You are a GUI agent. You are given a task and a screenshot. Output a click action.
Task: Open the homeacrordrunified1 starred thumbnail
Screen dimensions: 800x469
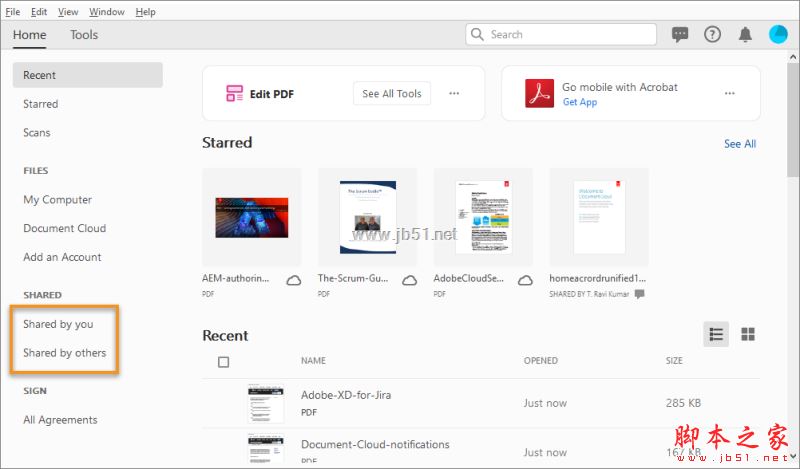click(599, 217)
